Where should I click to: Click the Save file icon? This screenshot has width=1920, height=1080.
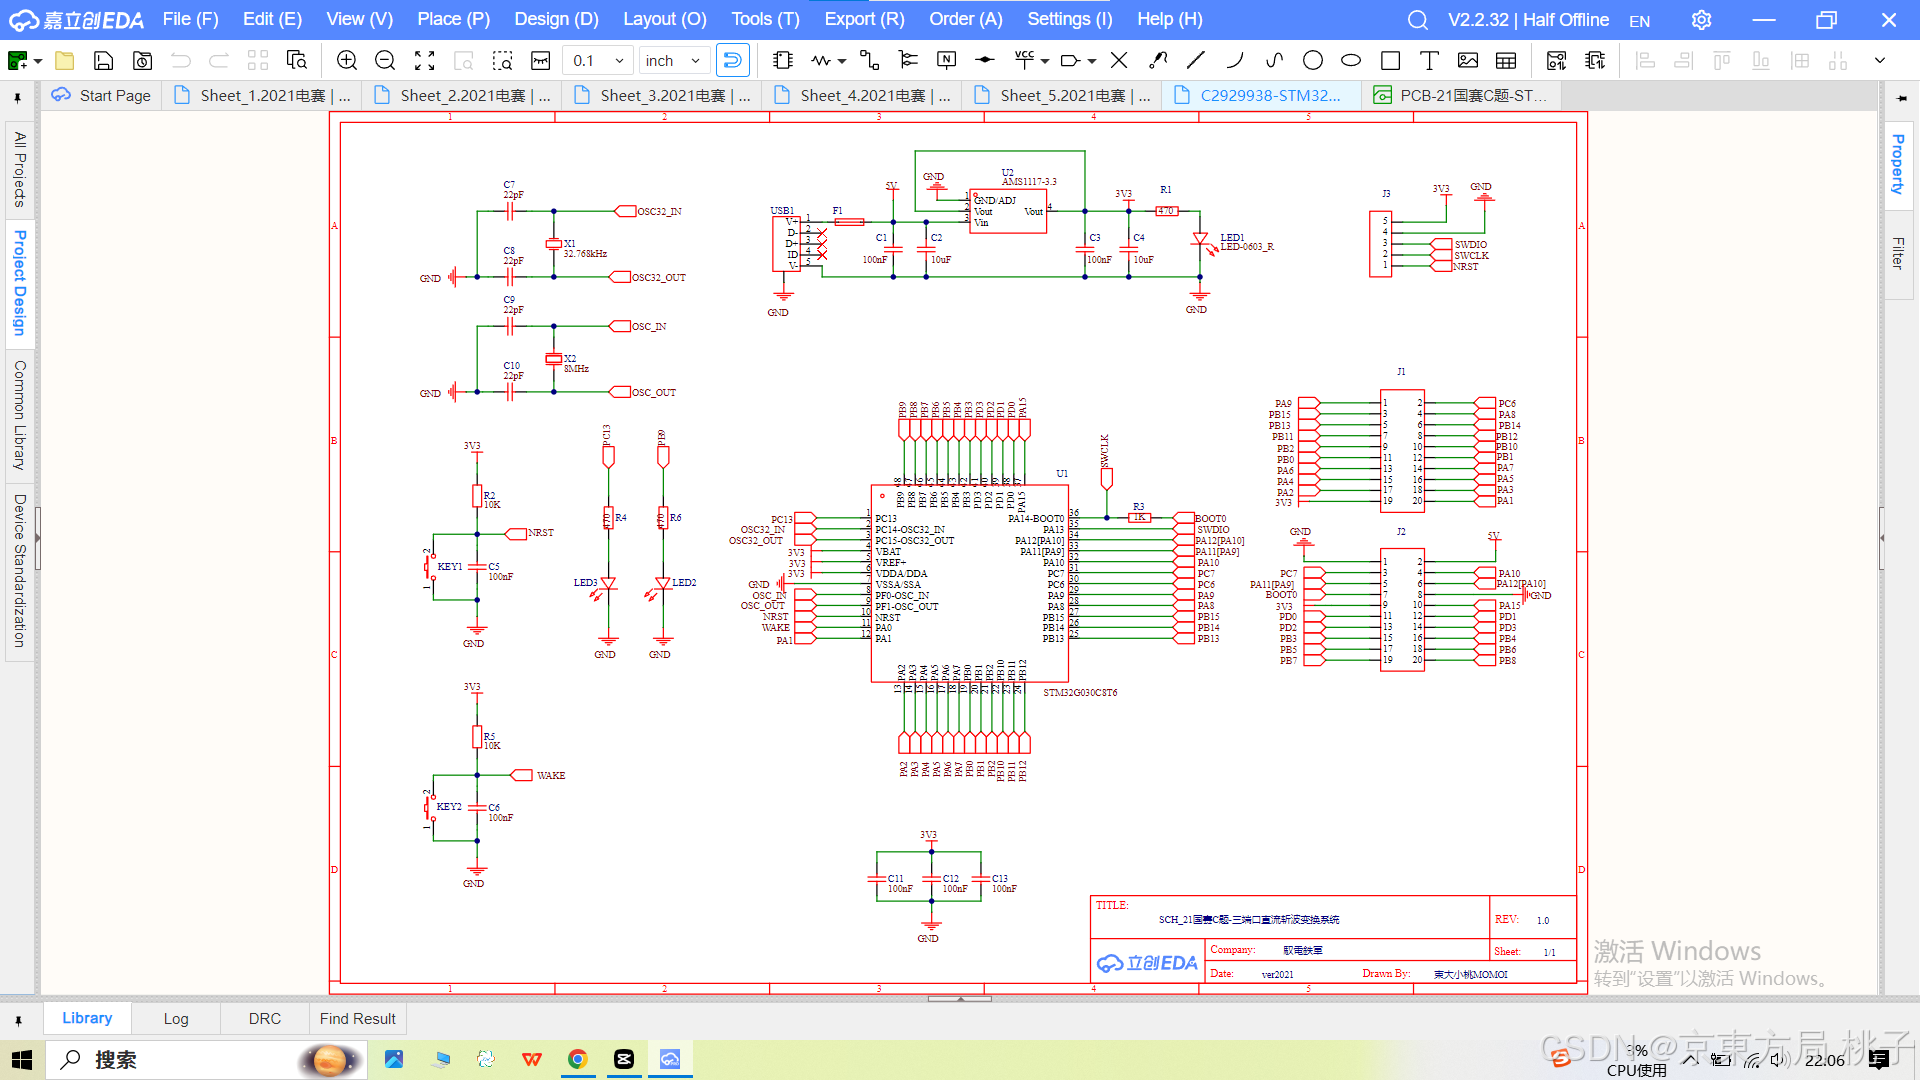103,61
